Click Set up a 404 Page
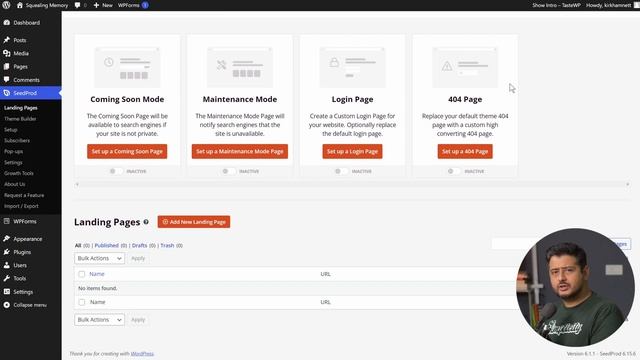Viewport: 640px width, 360px height. (x=465, y=151)
